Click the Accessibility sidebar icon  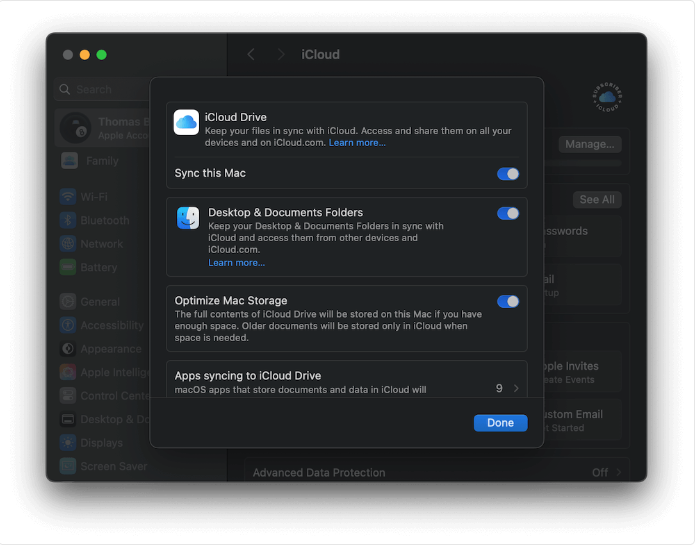click(x=68, y=325)
